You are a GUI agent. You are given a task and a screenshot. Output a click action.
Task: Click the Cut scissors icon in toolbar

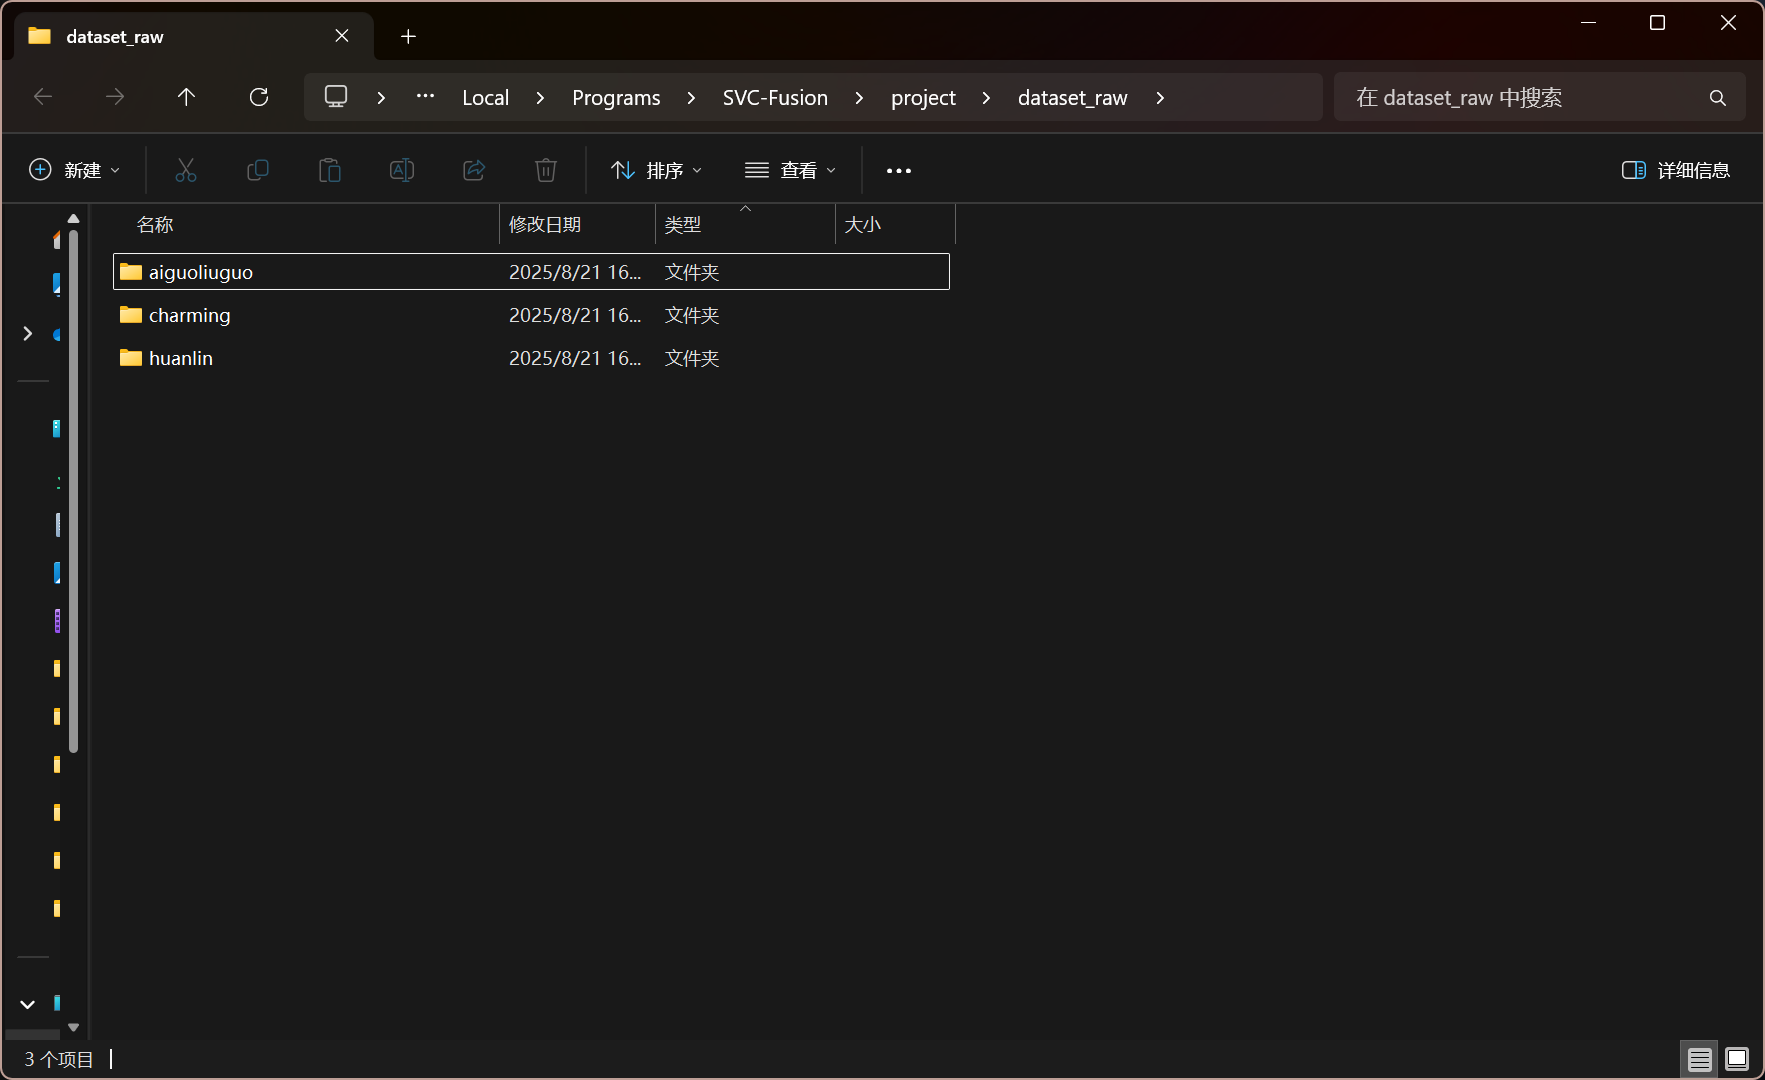pos(186,170)
